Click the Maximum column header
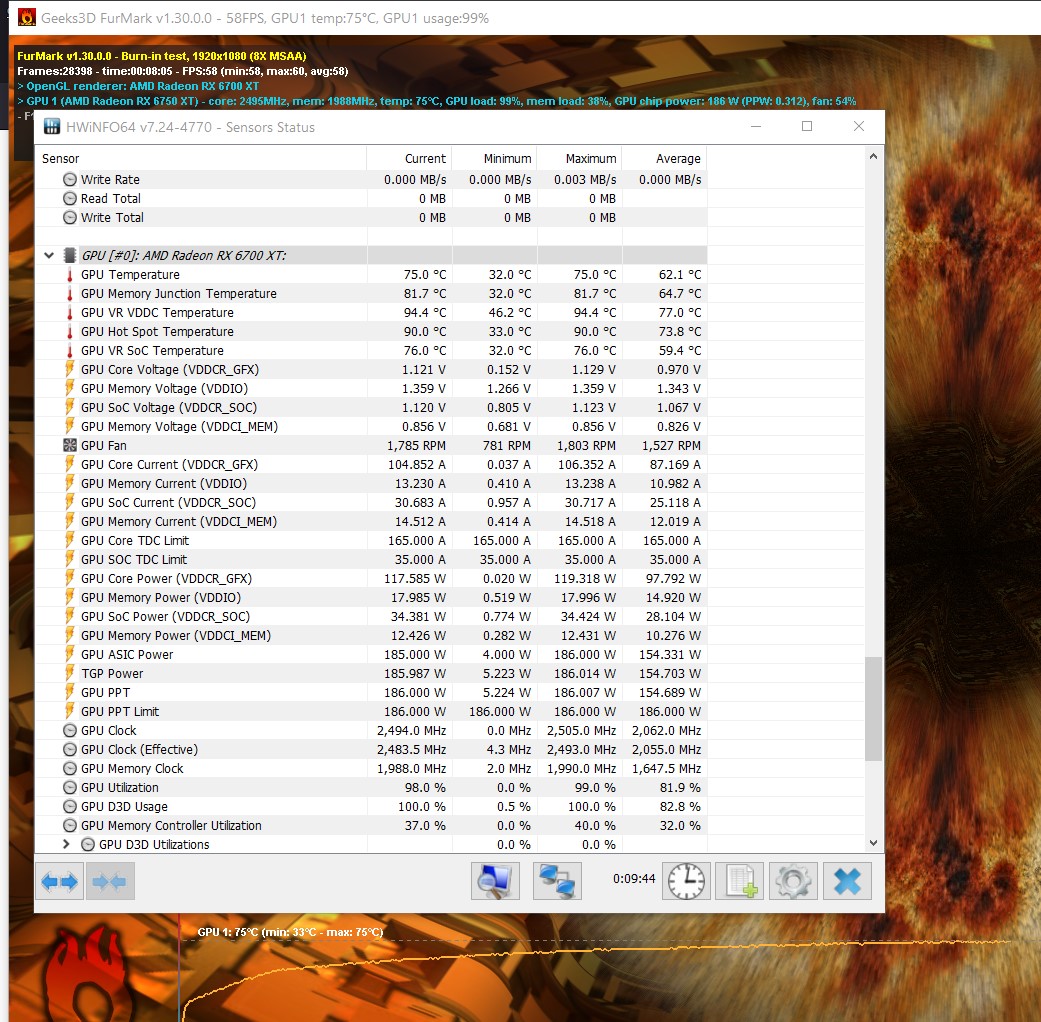The image size is (1041, 1022). [580, 159]
